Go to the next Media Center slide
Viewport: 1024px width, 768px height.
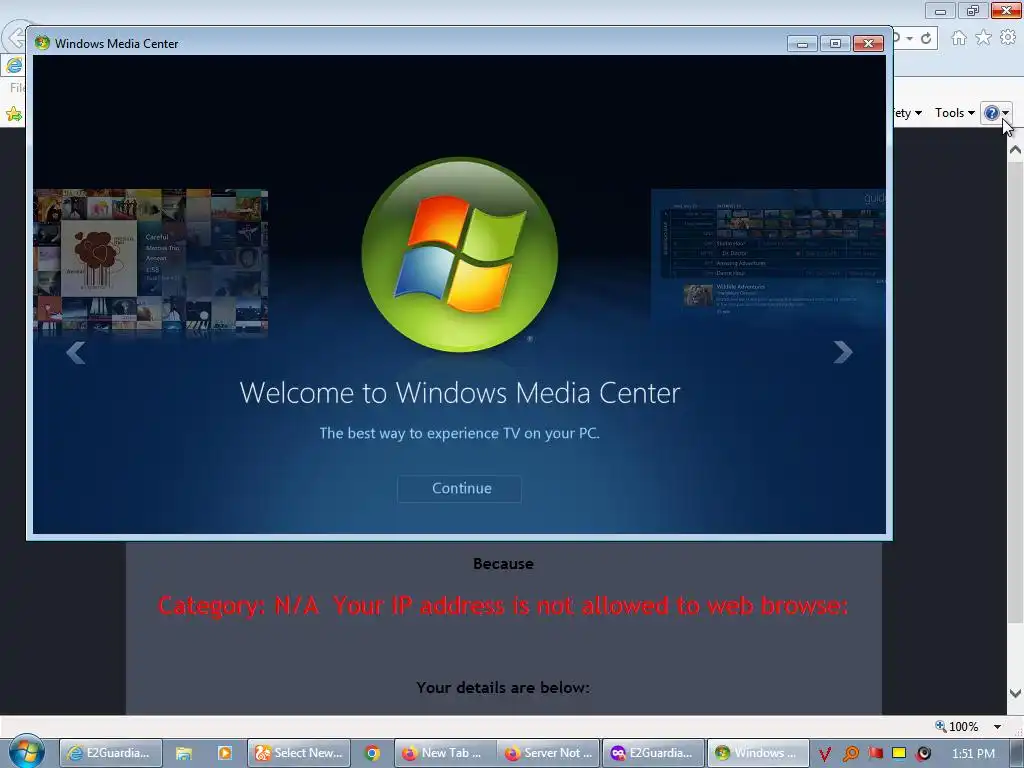pos(842,352)
